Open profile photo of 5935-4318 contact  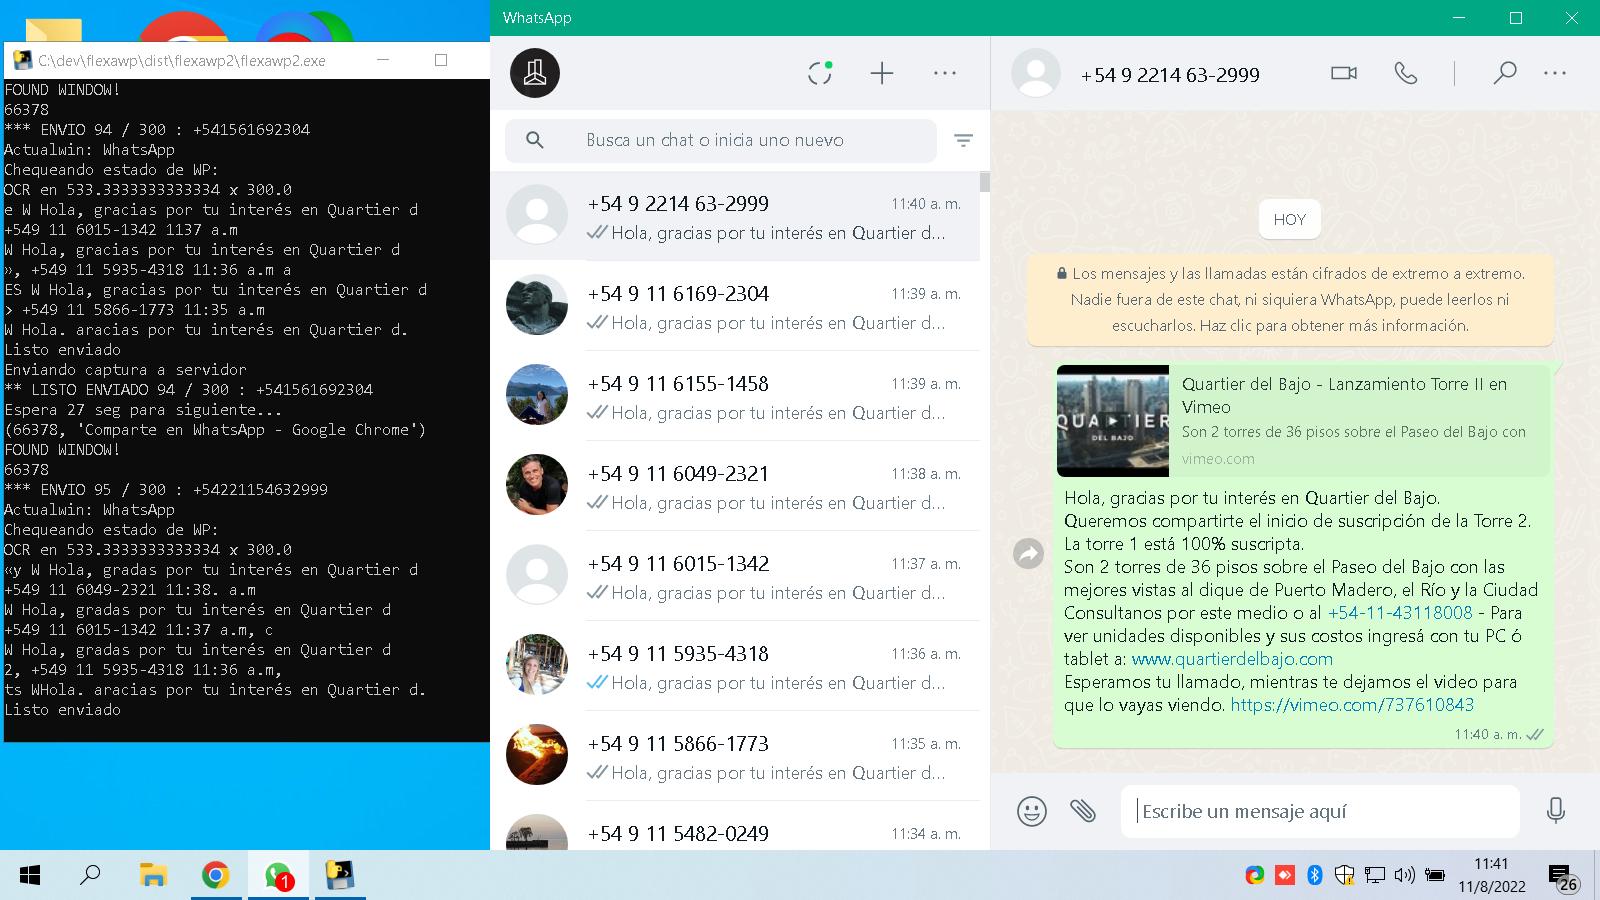[x=537, y=665]
